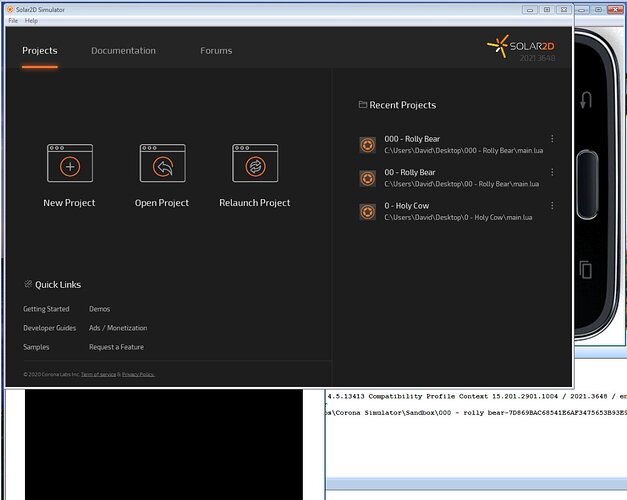Select the 0 - Holy Cow project name

pos(407,206)
